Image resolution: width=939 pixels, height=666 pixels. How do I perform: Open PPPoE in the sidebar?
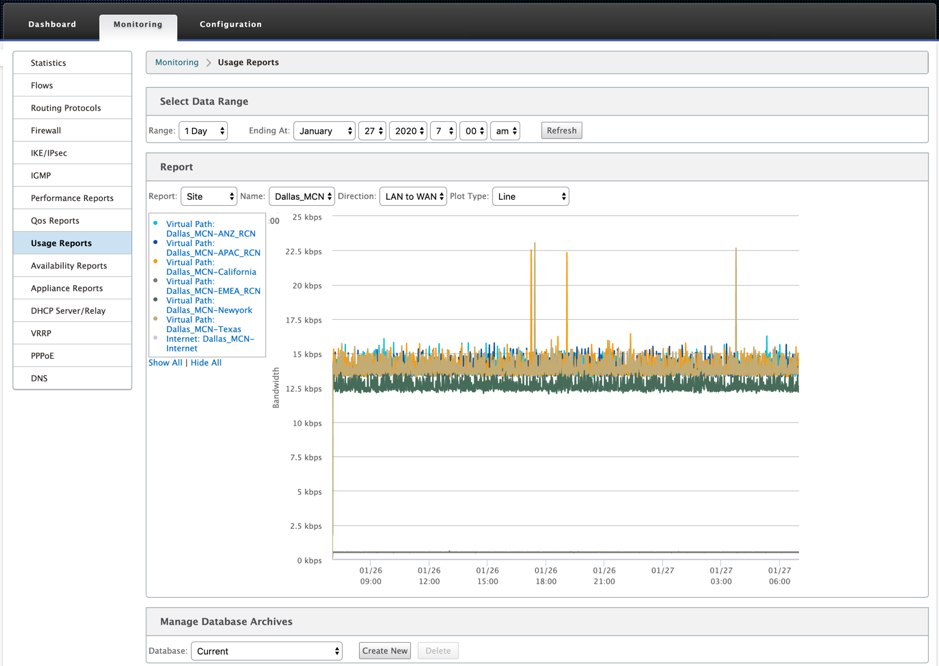pos(72,356)
